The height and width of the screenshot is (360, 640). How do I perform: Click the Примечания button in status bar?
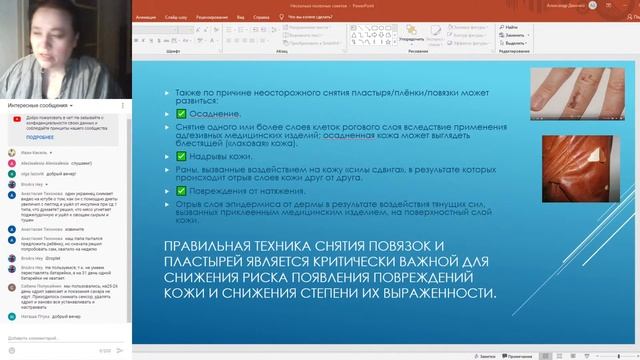pyautogui.click(x=517, y=356)
